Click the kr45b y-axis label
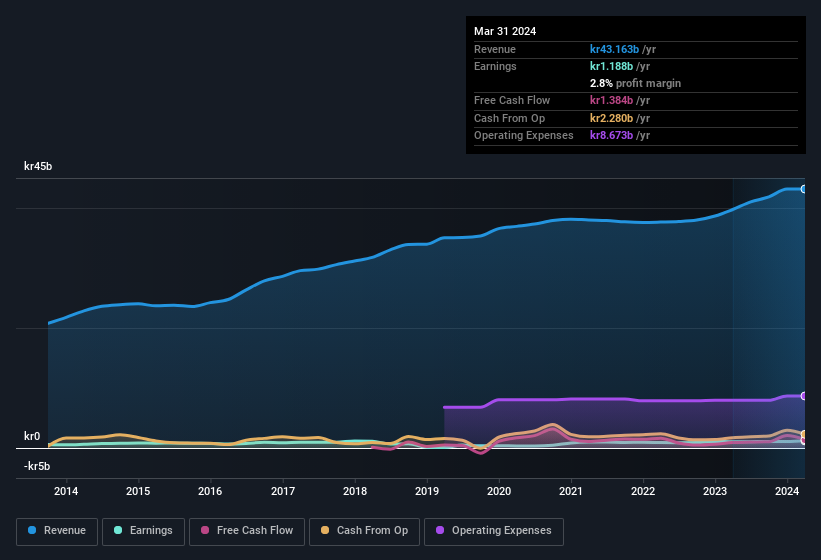 (38, 166)
